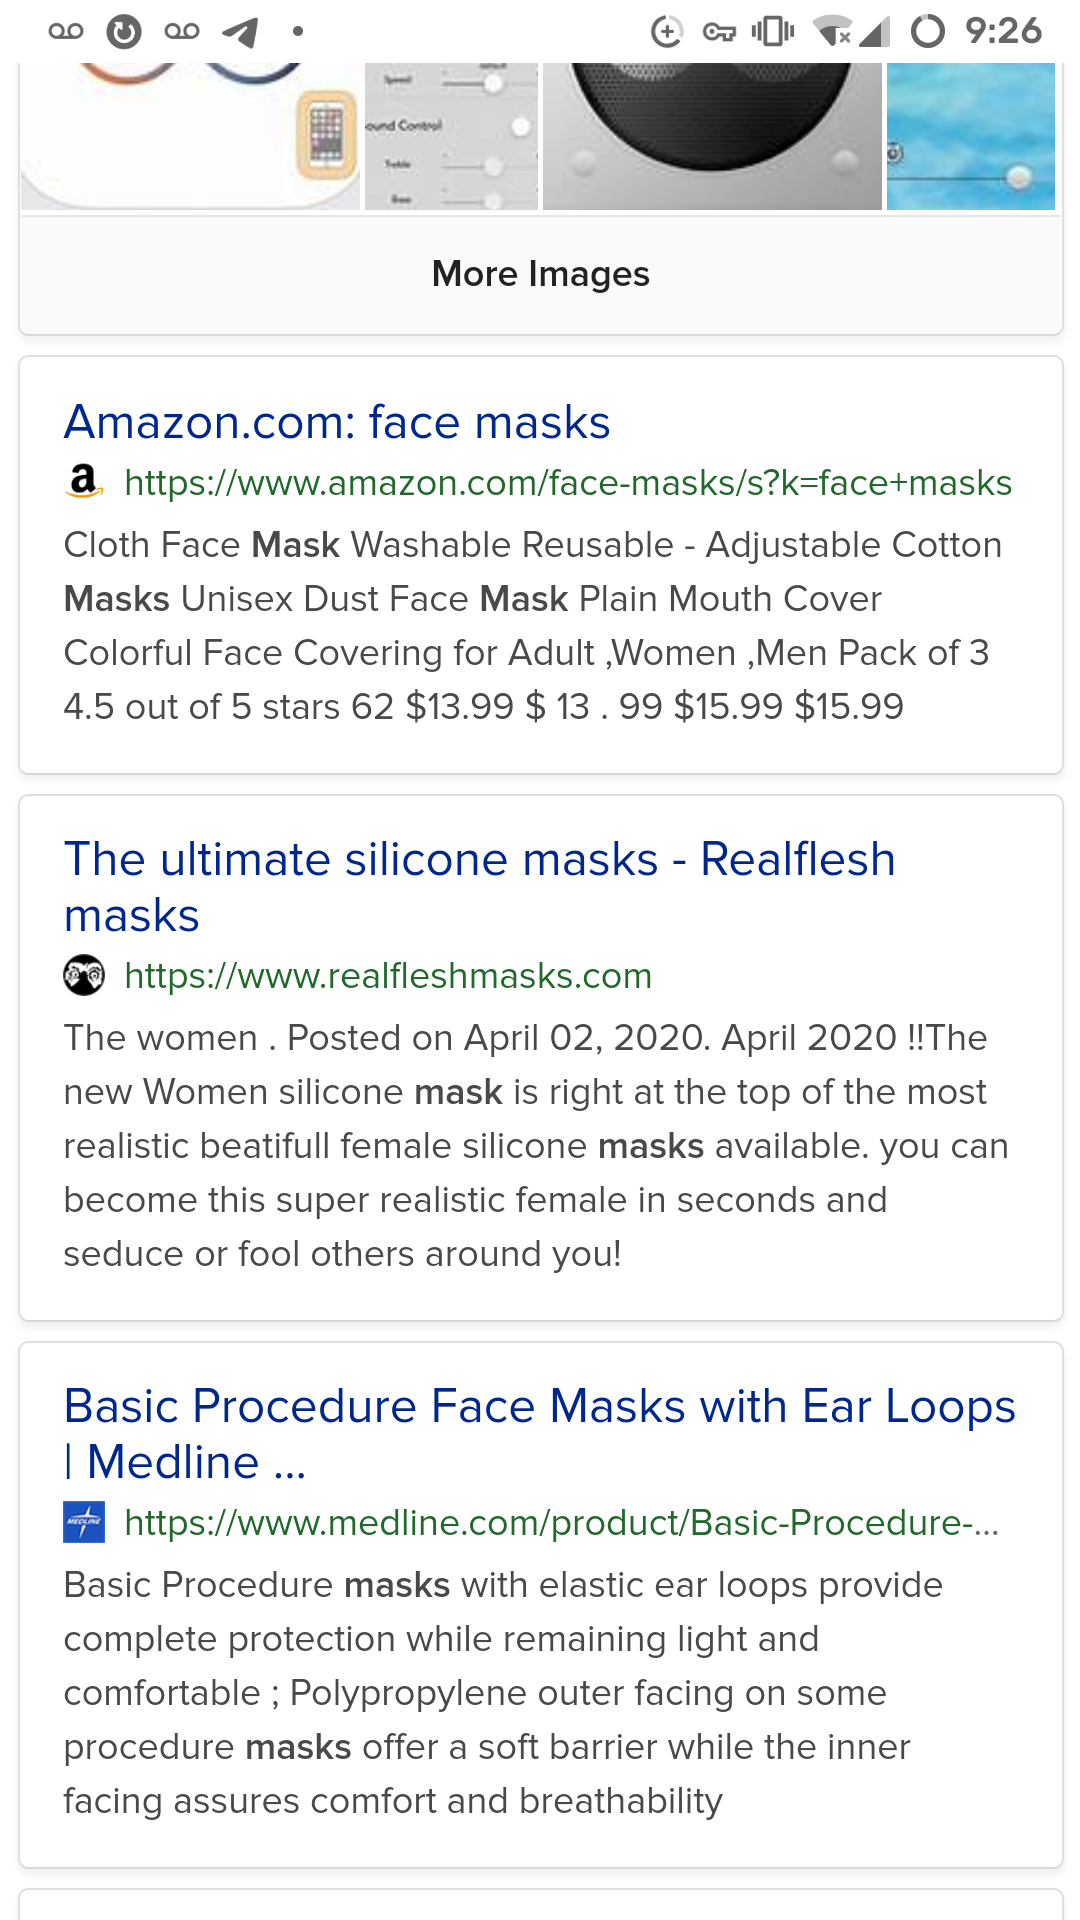
Task: Open the black round speaker image thumbnail
Action: 712,136
